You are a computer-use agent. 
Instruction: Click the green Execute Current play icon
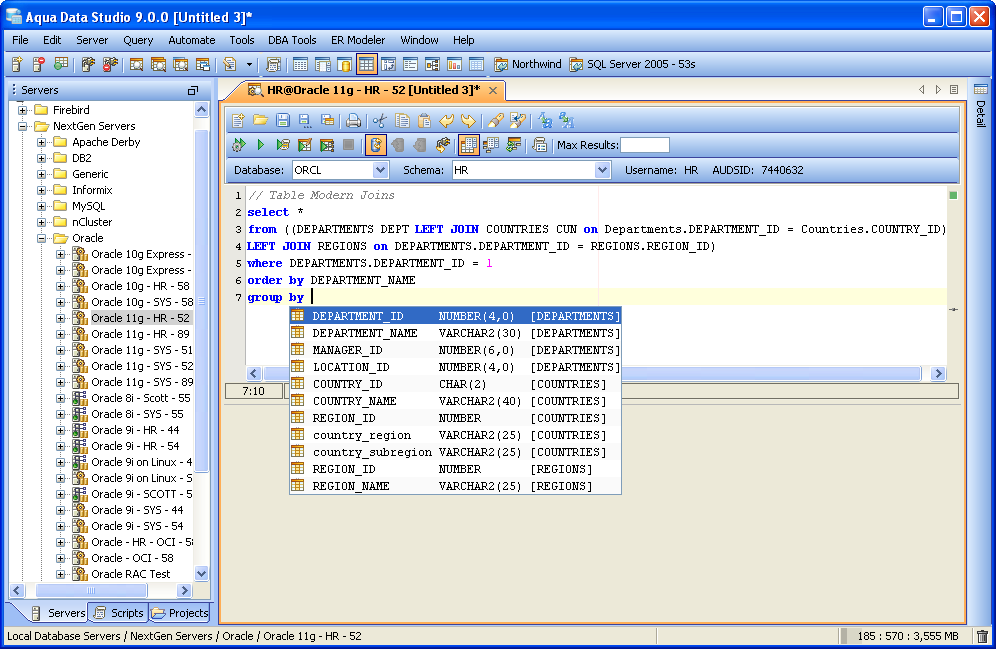(260, 145)
